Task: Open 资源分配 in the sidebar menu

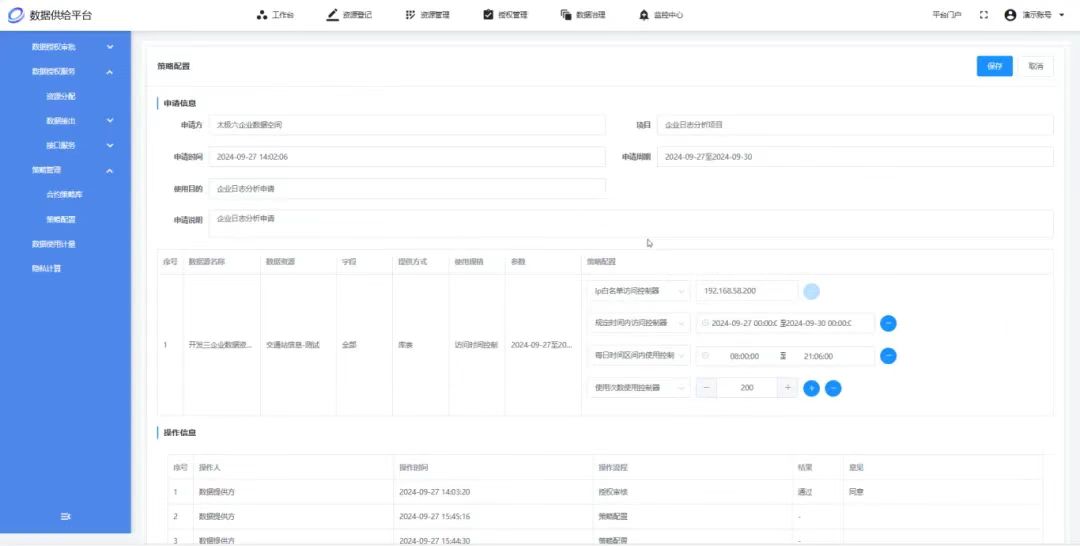Action: pos(61,96)
